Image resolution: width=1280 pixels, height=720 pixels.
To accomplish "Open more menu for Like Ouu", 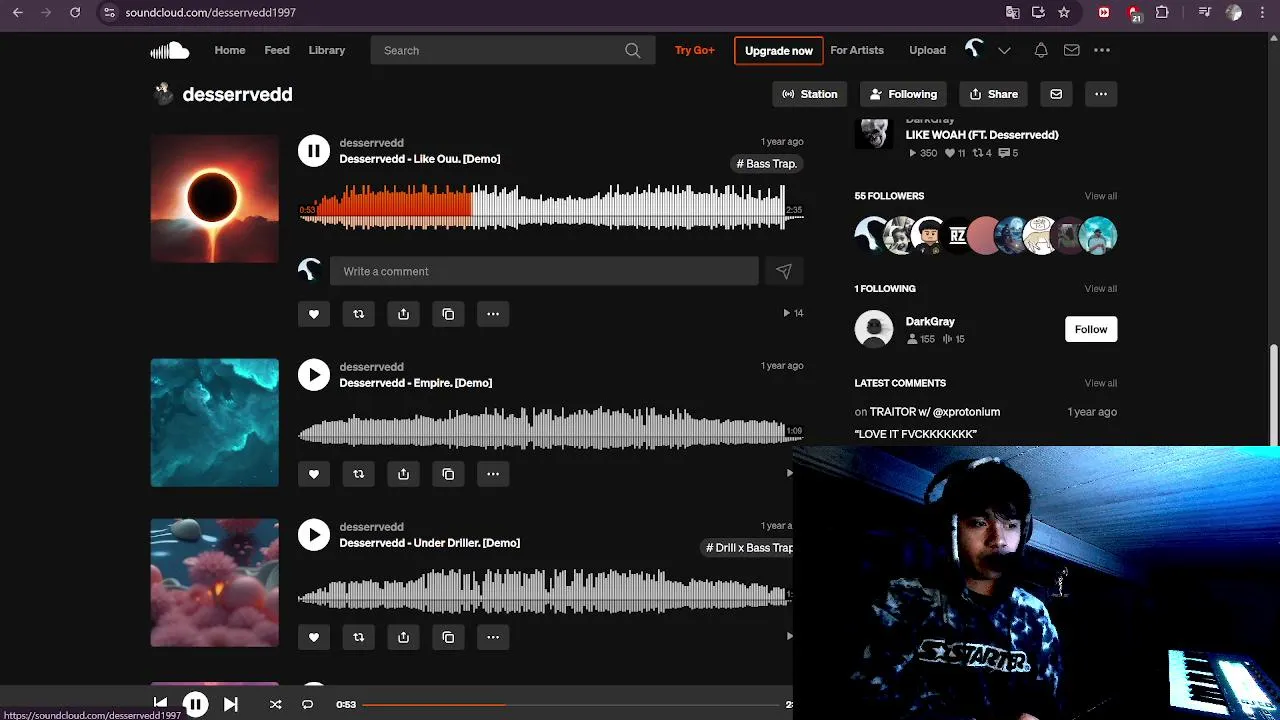I will (493, 314).
